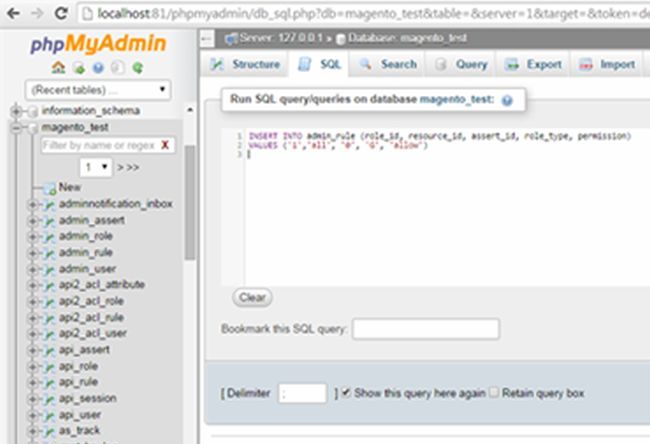The image size is (650, 444).
Task: Clear table filter with red X
Action: tap(165, 145)
